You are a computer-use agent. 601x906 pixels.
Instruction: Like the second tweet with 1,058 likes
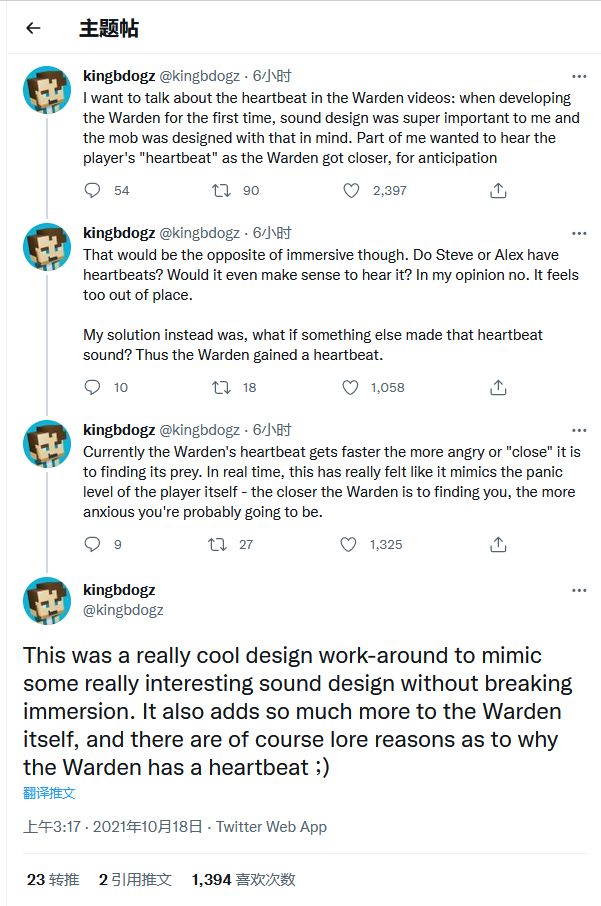pos(350,387)
